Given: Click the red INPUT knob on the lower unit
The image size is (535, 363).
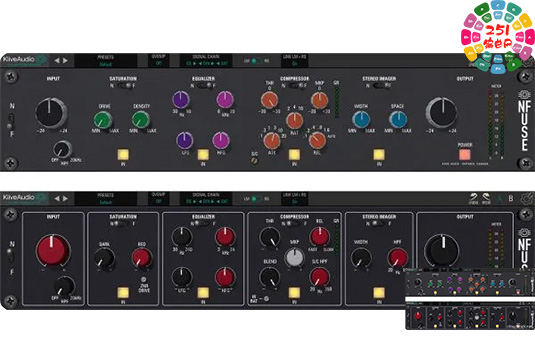Looking at the screenshot, I should coord(53,250).
